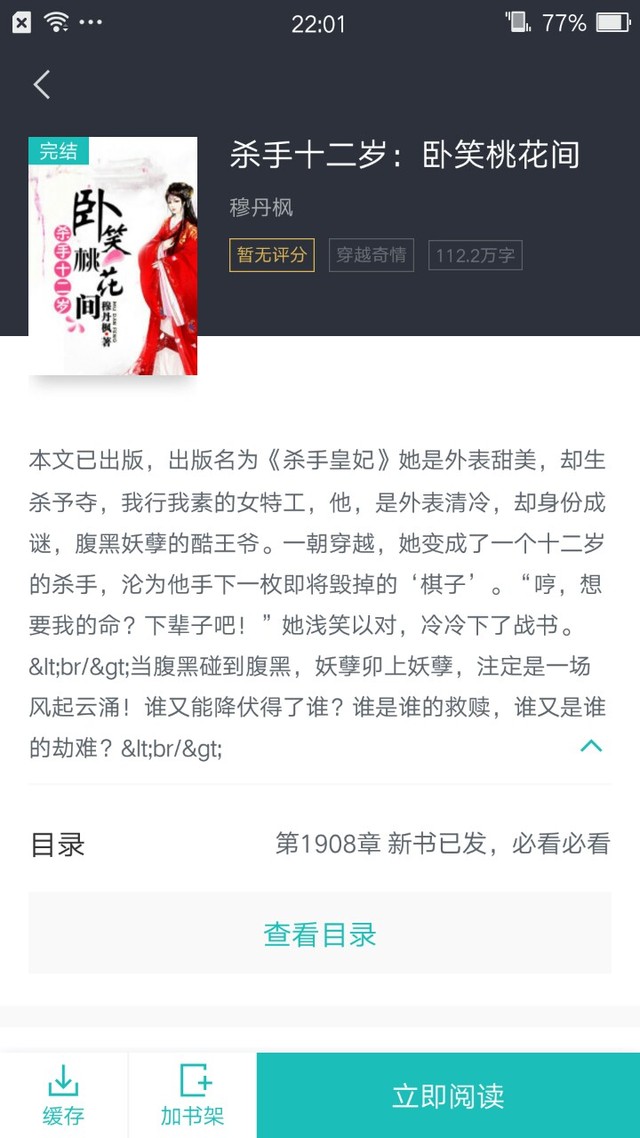The image size is (640, 1138).
Task: Select the 穿越奇情 genre tag
Action: 372,255
